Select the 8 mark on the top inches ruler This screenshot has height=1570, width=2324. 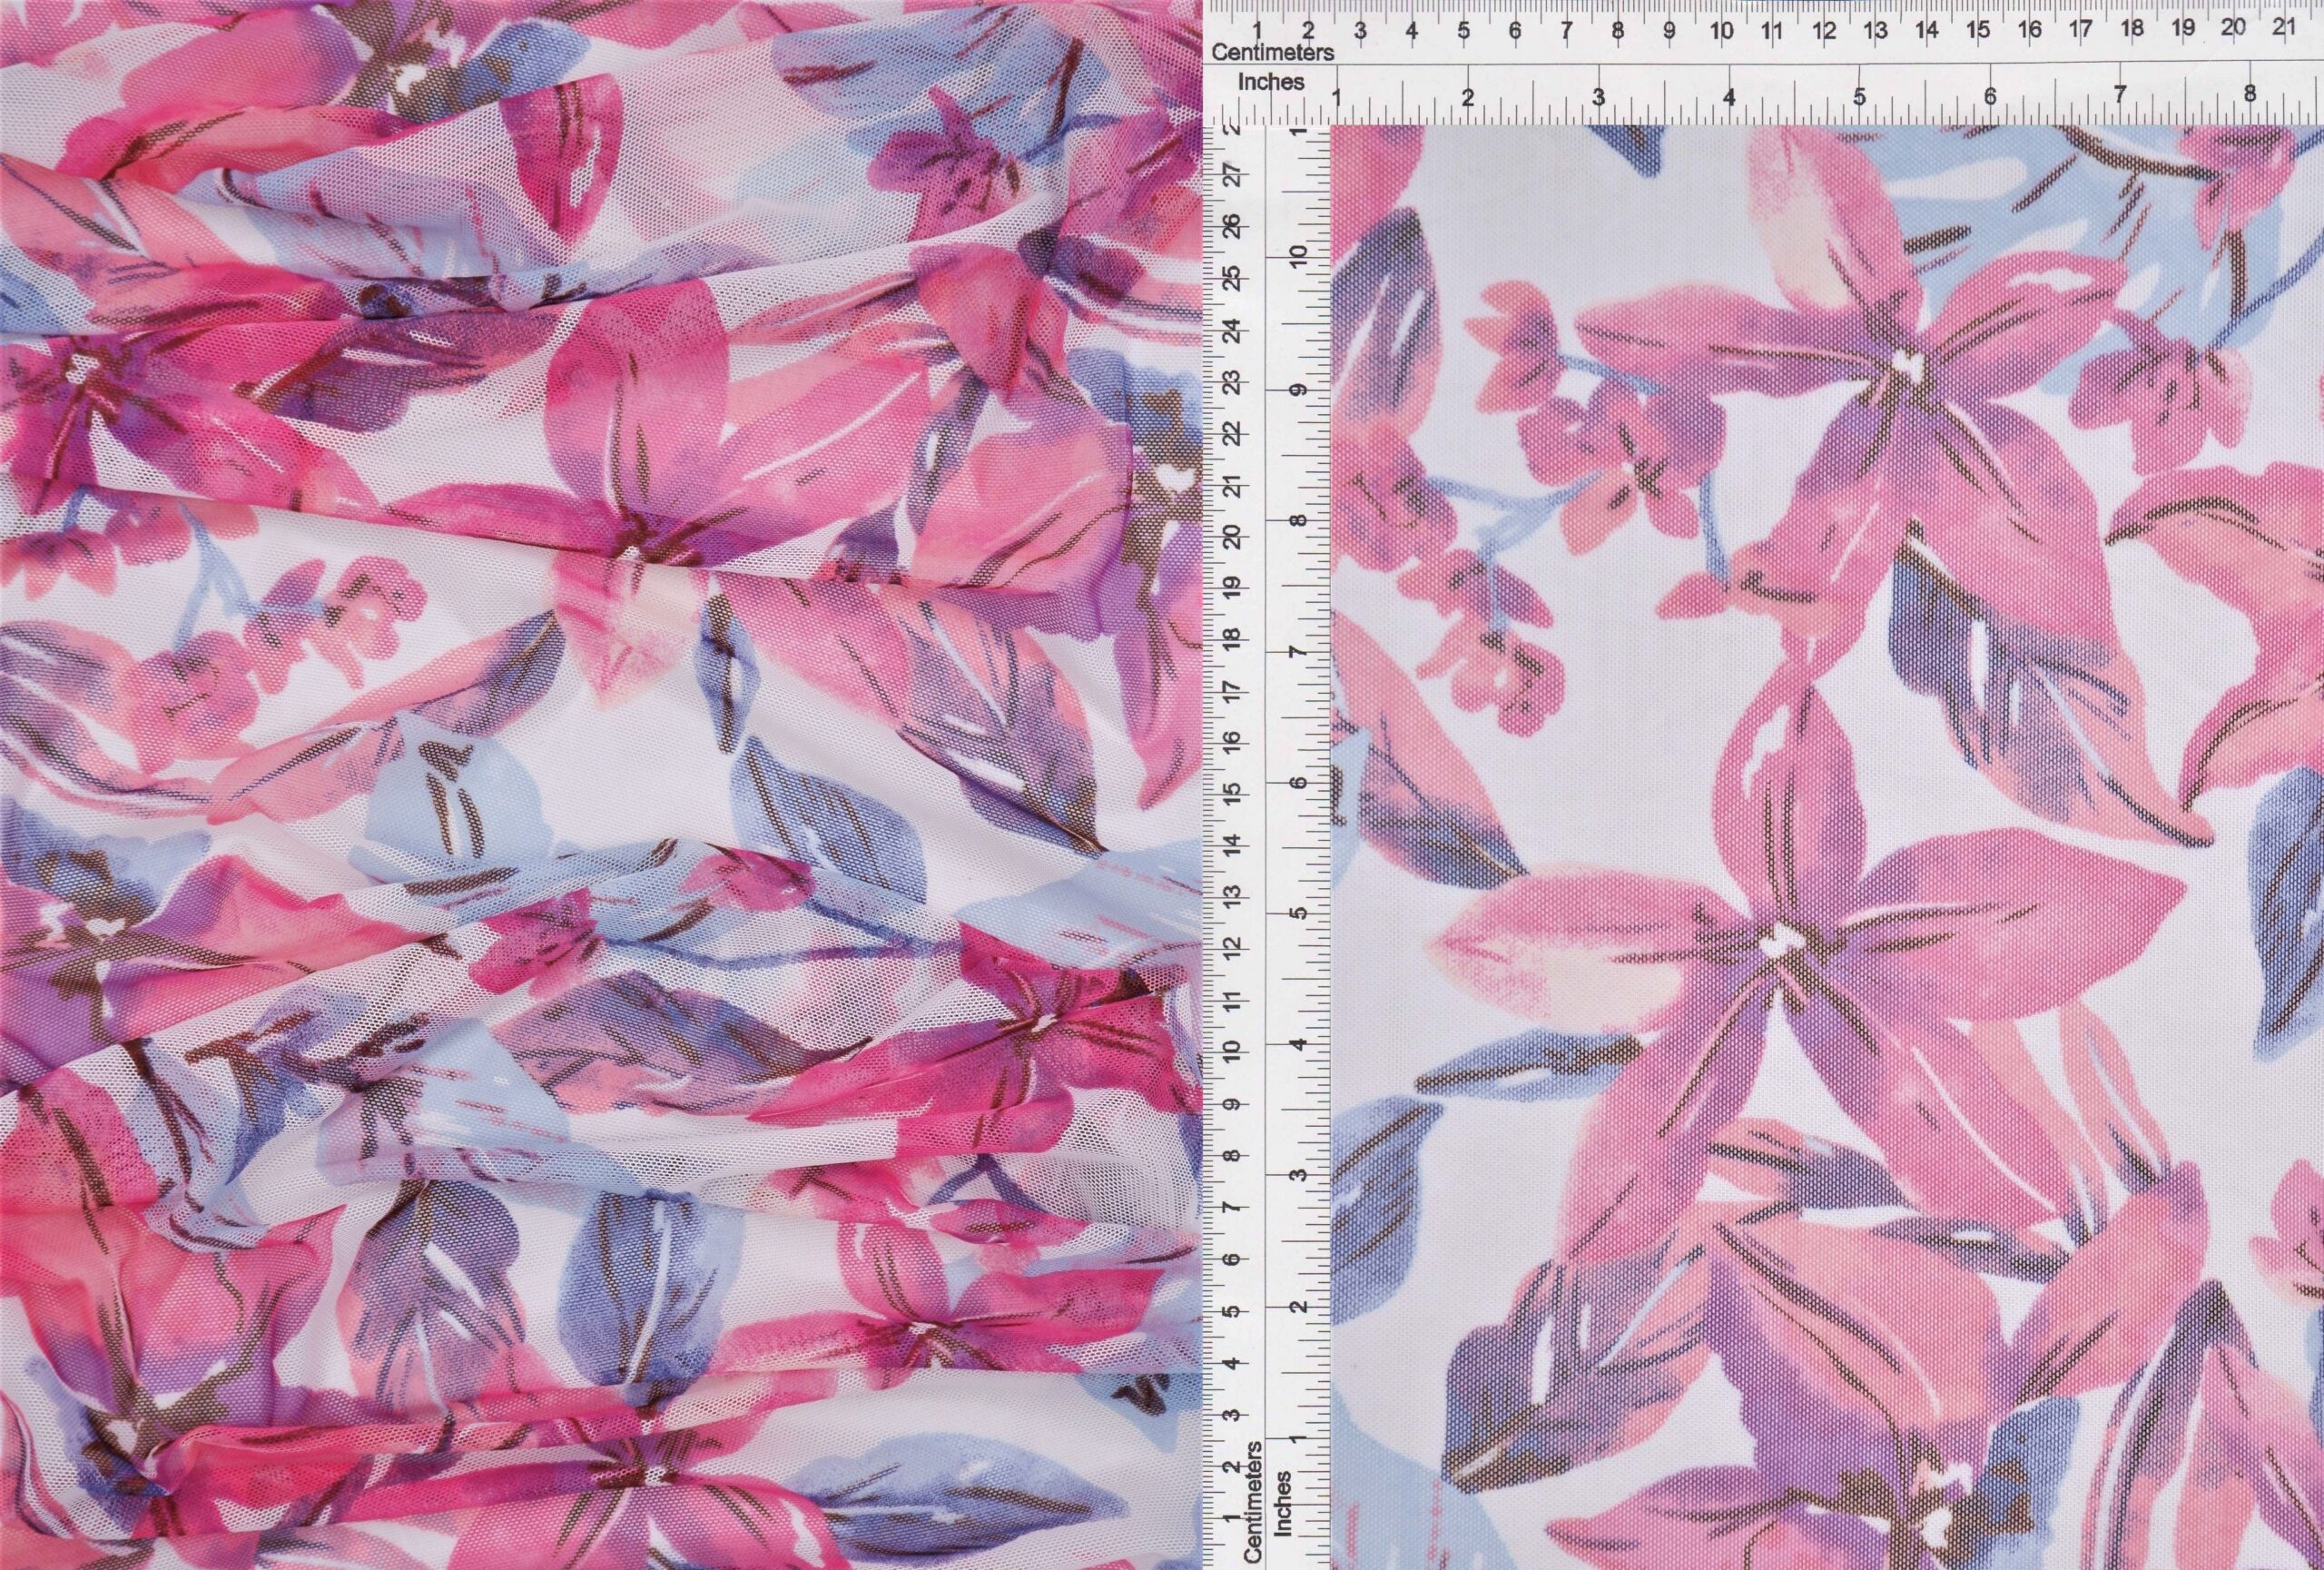[2249, 96]
